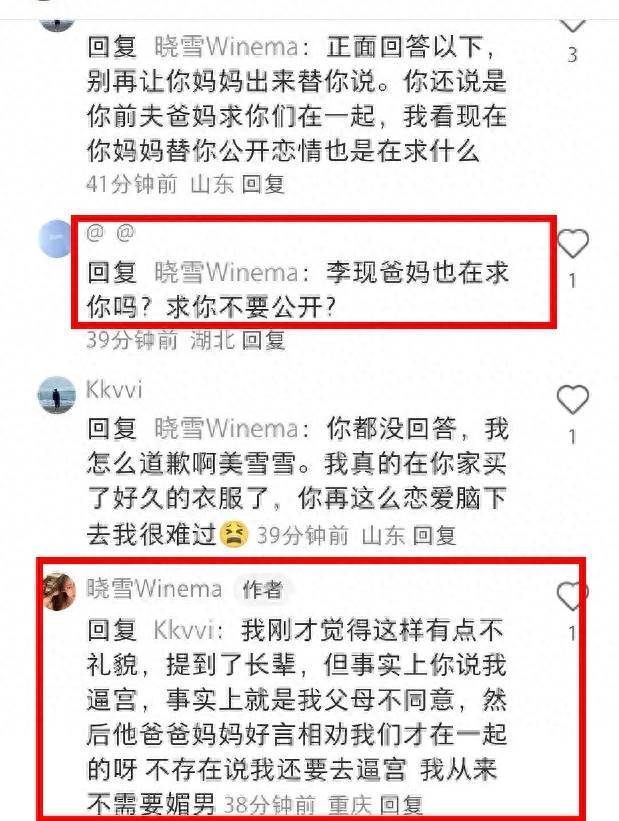Like the top comment showing 3 likes
The height and width of the screenshot is (821, 619).
[x=572, y=24]
